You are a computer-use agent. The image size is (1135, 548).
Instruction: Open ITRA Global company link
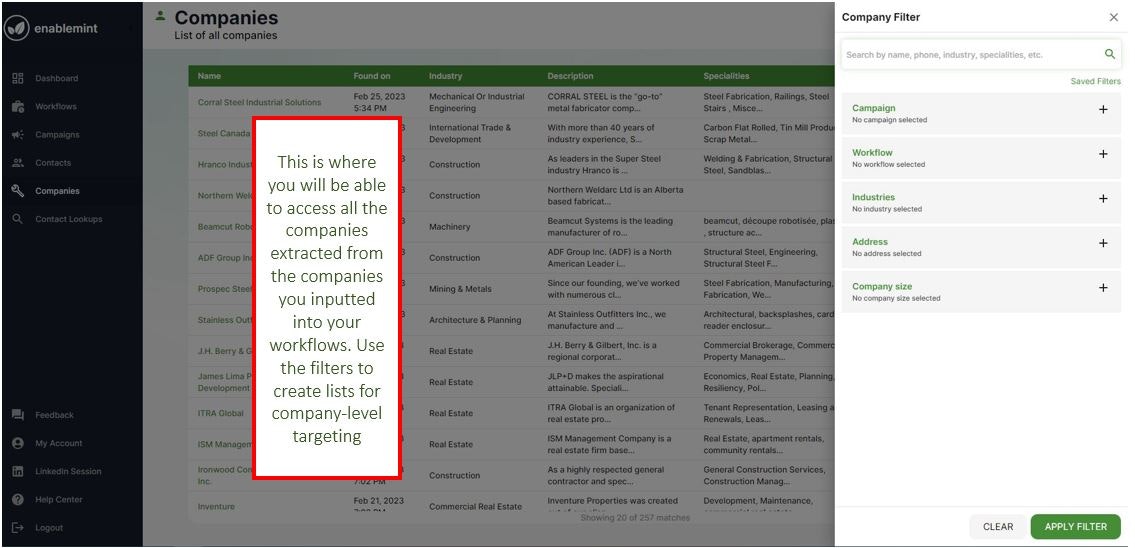[221, 413]
